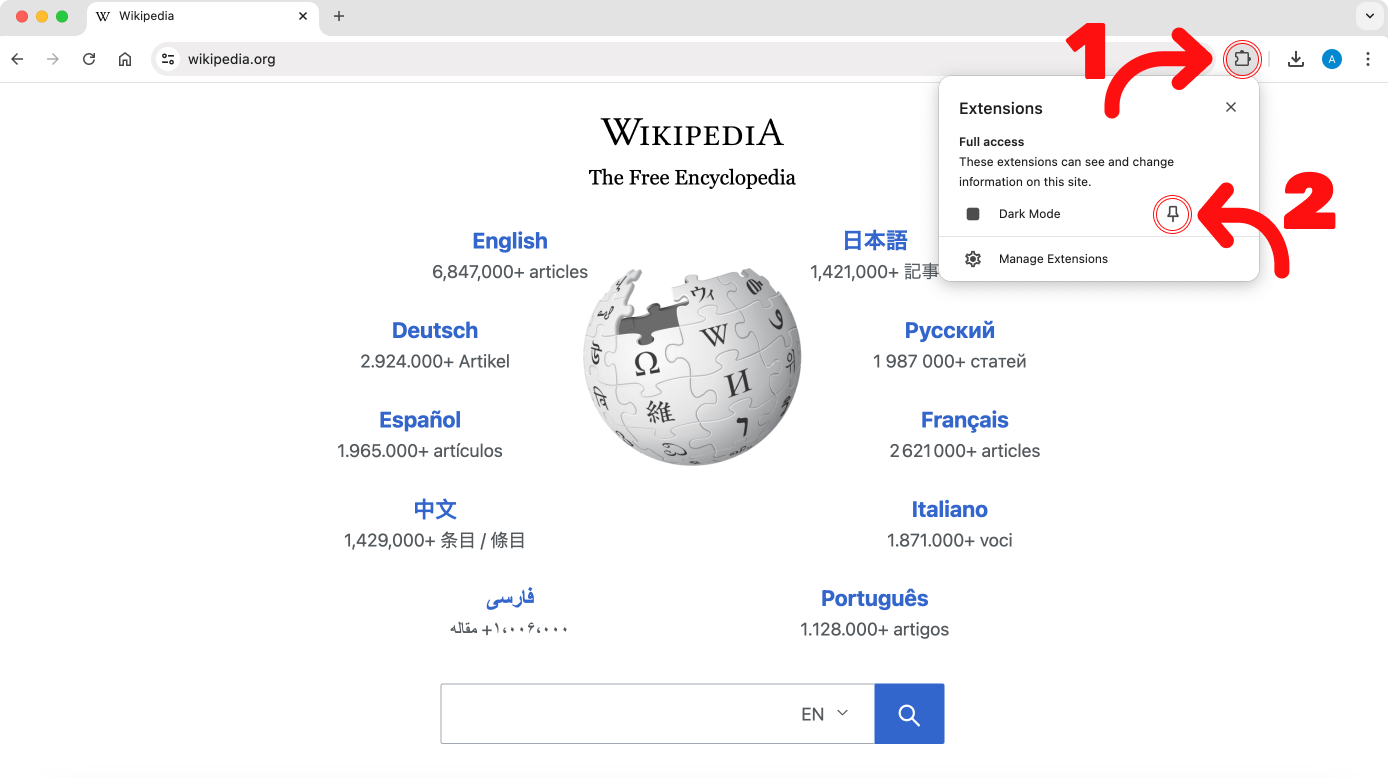Open Français Wikipedia link
The height and width of the screenshot is (778, 1388).
coord(965,420)
